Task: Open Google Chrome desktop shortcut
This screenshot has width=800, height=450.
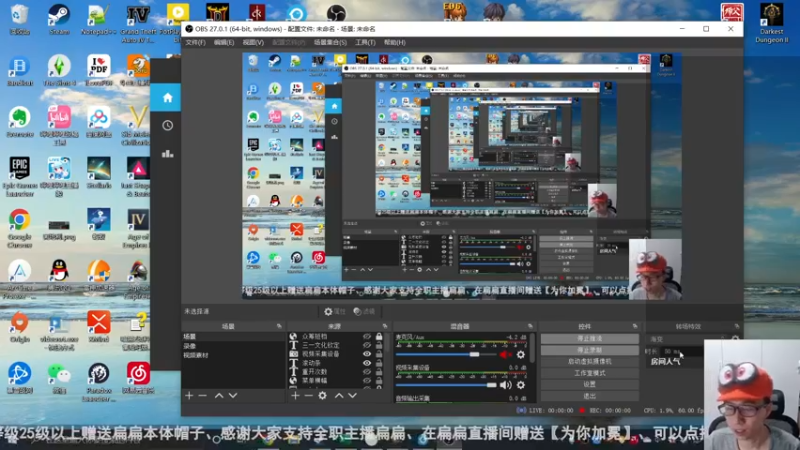Action: [x=19, y=228]
